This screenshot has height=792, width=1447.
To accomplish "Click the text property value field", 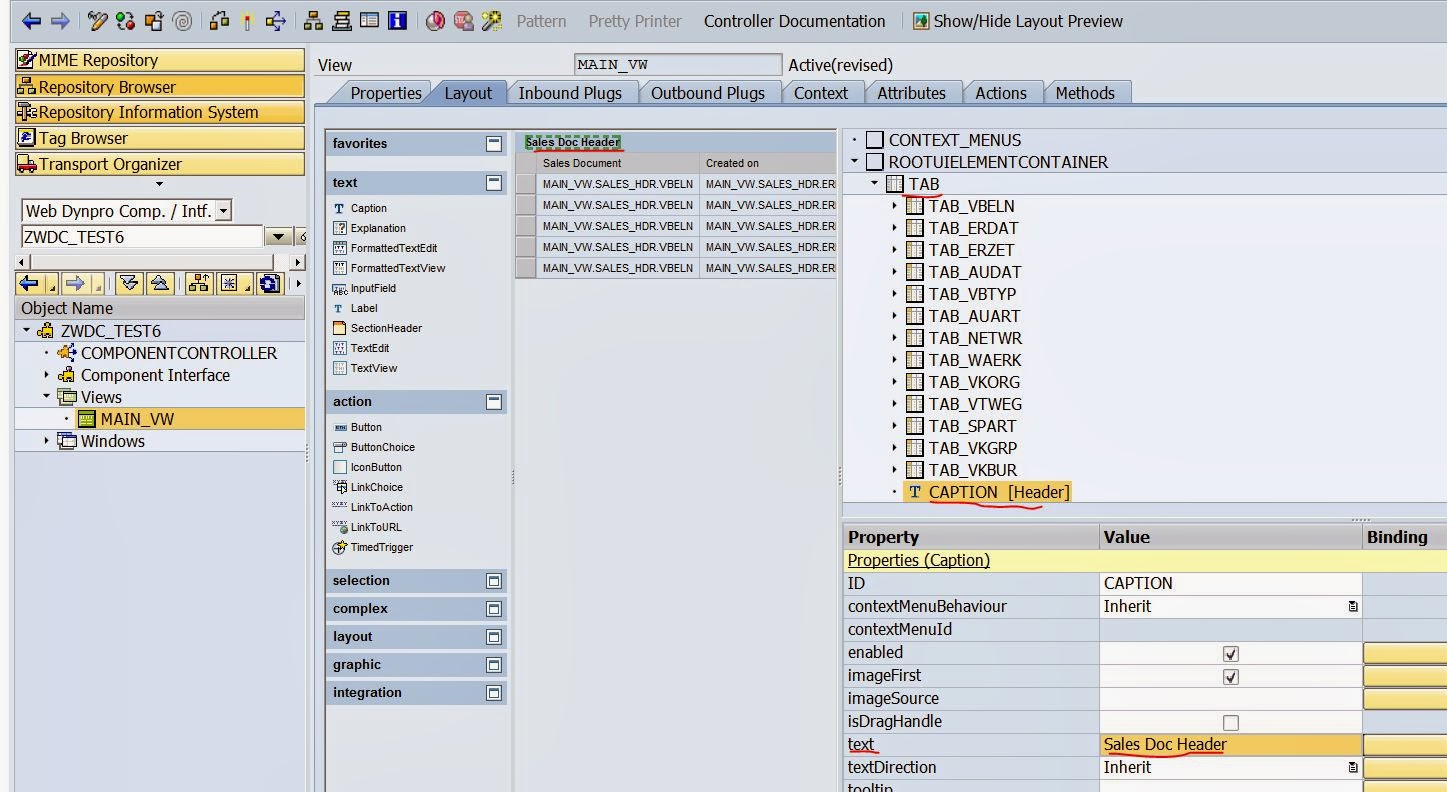I will 1229,745.
